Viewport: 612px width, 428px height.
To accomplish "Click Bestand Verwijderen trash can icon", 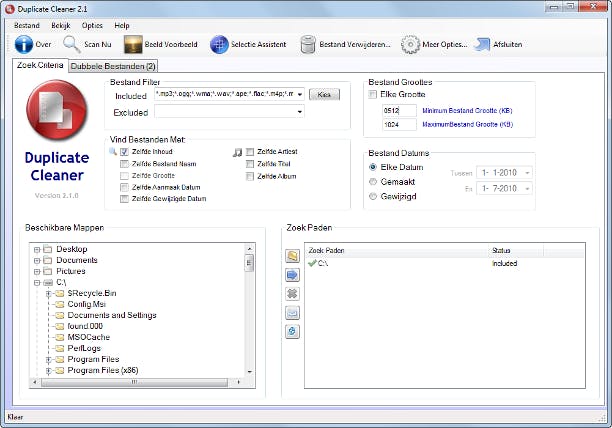I will (308, 44).
